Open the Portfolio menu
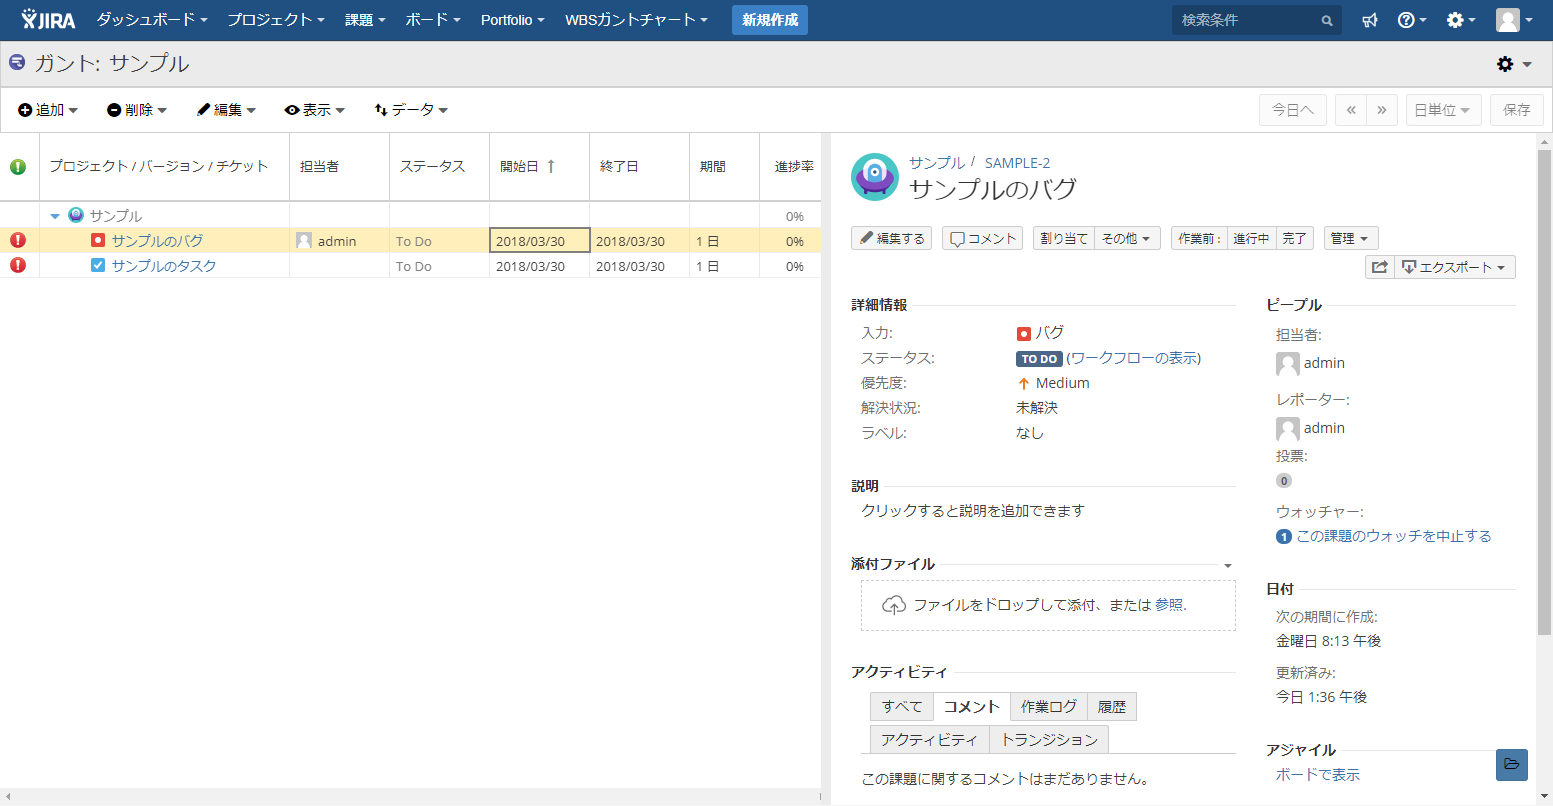Screen dimensions: 1553x806 click(513, 20)
